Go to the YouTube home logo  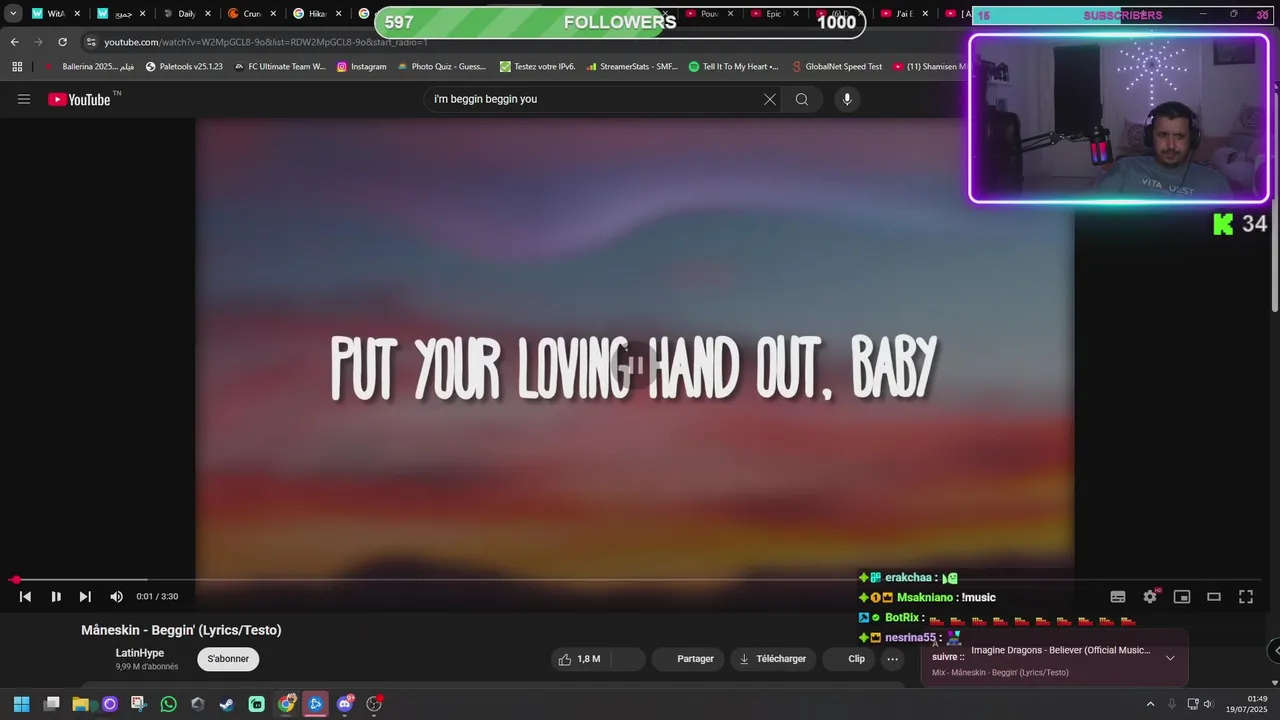pos(79,99)
